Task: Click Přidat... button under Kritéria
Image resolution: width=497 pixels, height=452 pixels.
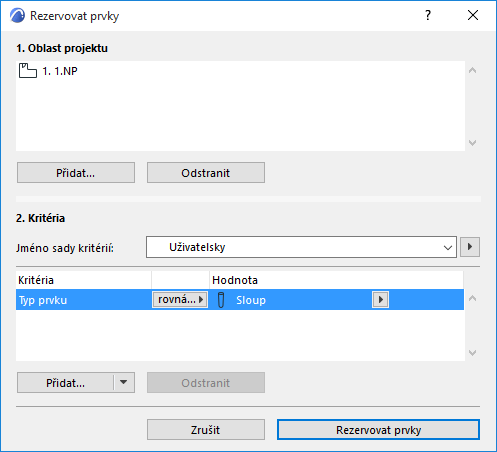Action: [66, 383]
